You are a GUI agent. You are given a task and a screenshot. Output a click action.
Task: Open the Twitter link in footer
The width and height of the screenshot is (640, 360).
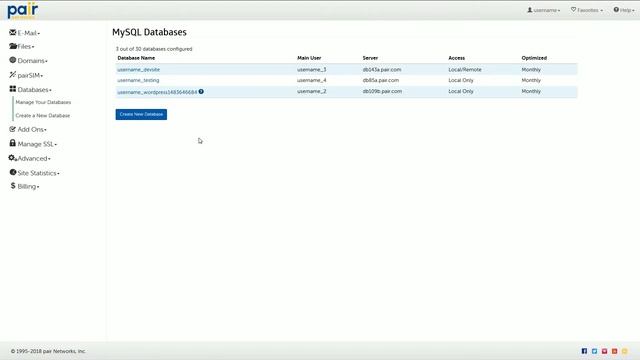594,351
